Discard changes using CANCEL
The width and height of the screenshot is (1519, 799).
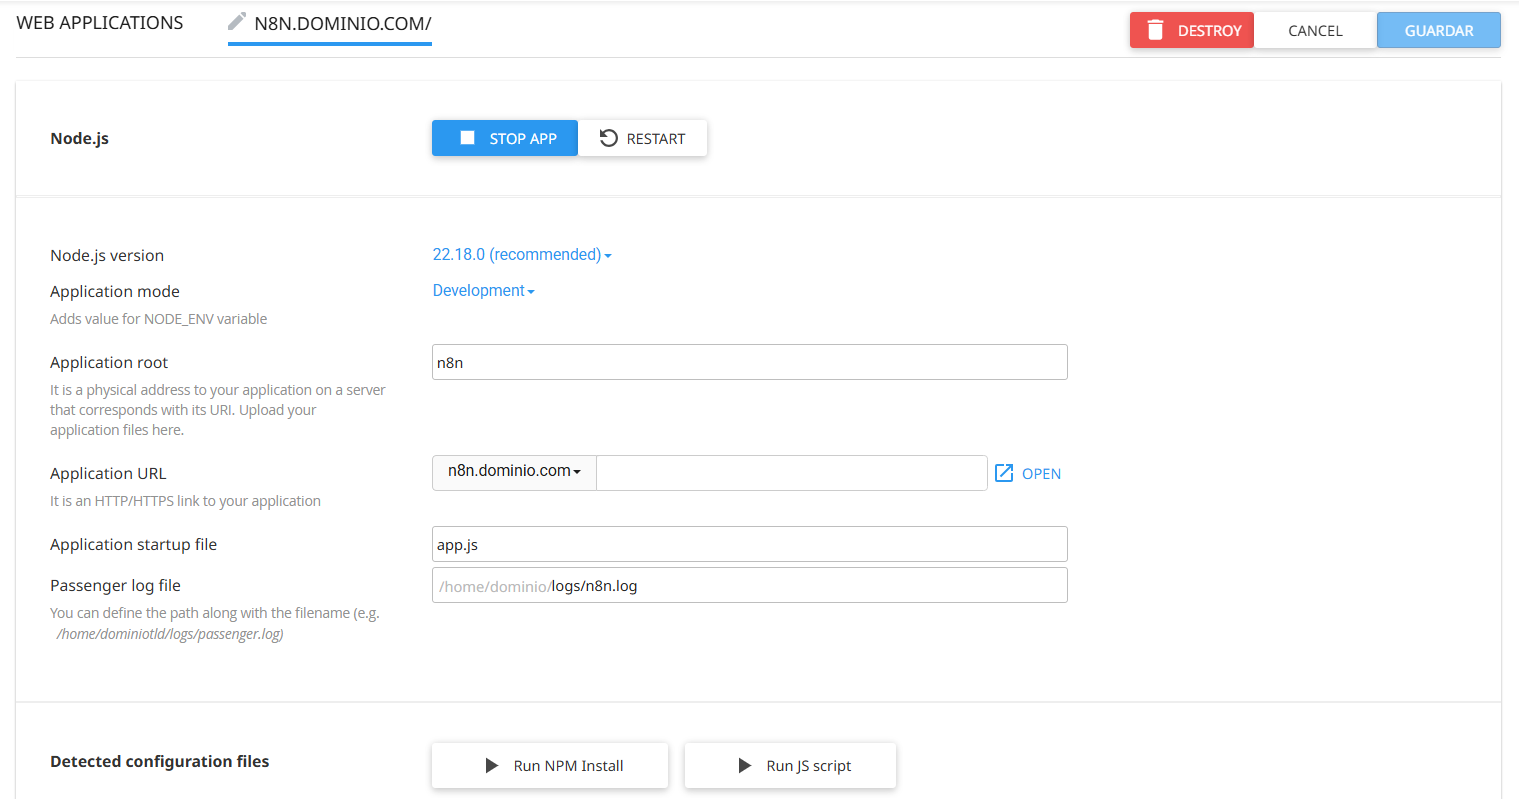pyautogui.click(x=1314, y=29)
